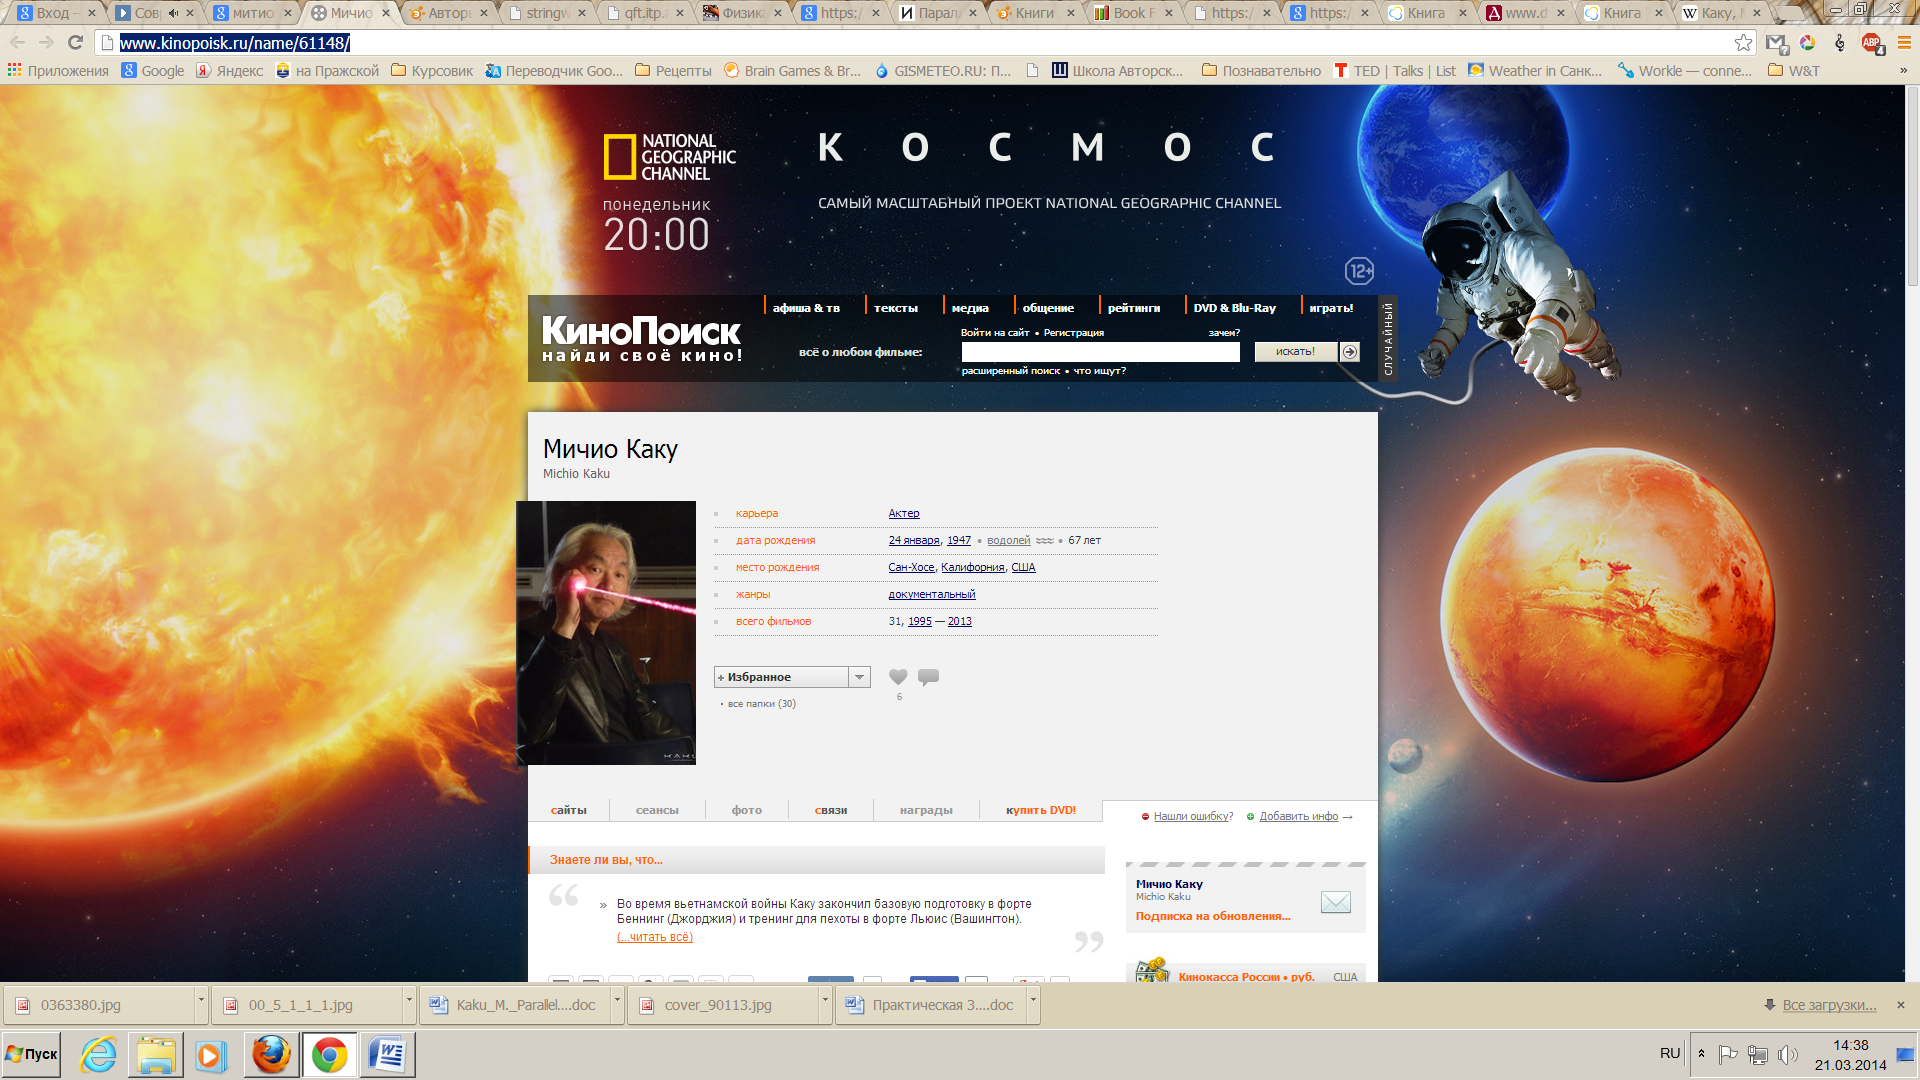Switch to the связи tab

[830, 810]
